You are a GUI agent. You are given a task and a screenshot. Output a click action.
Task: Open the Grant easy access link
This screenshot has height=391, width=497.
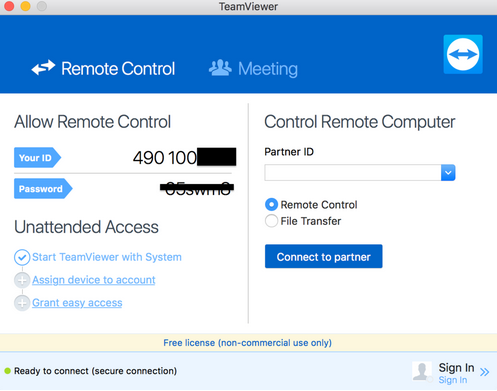77,303
